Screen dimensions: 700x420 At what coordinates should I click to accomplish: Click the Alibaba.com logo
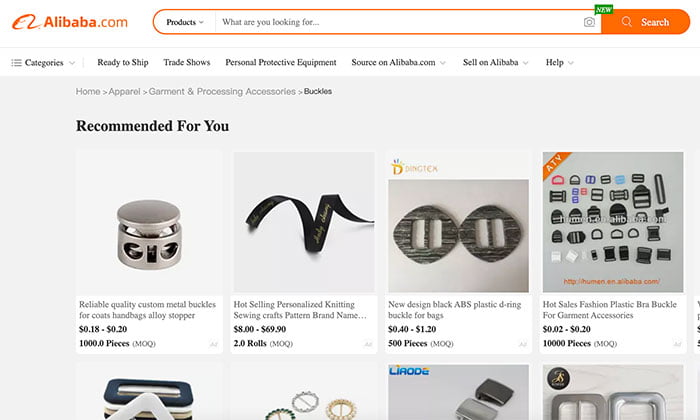pos(70,22)
